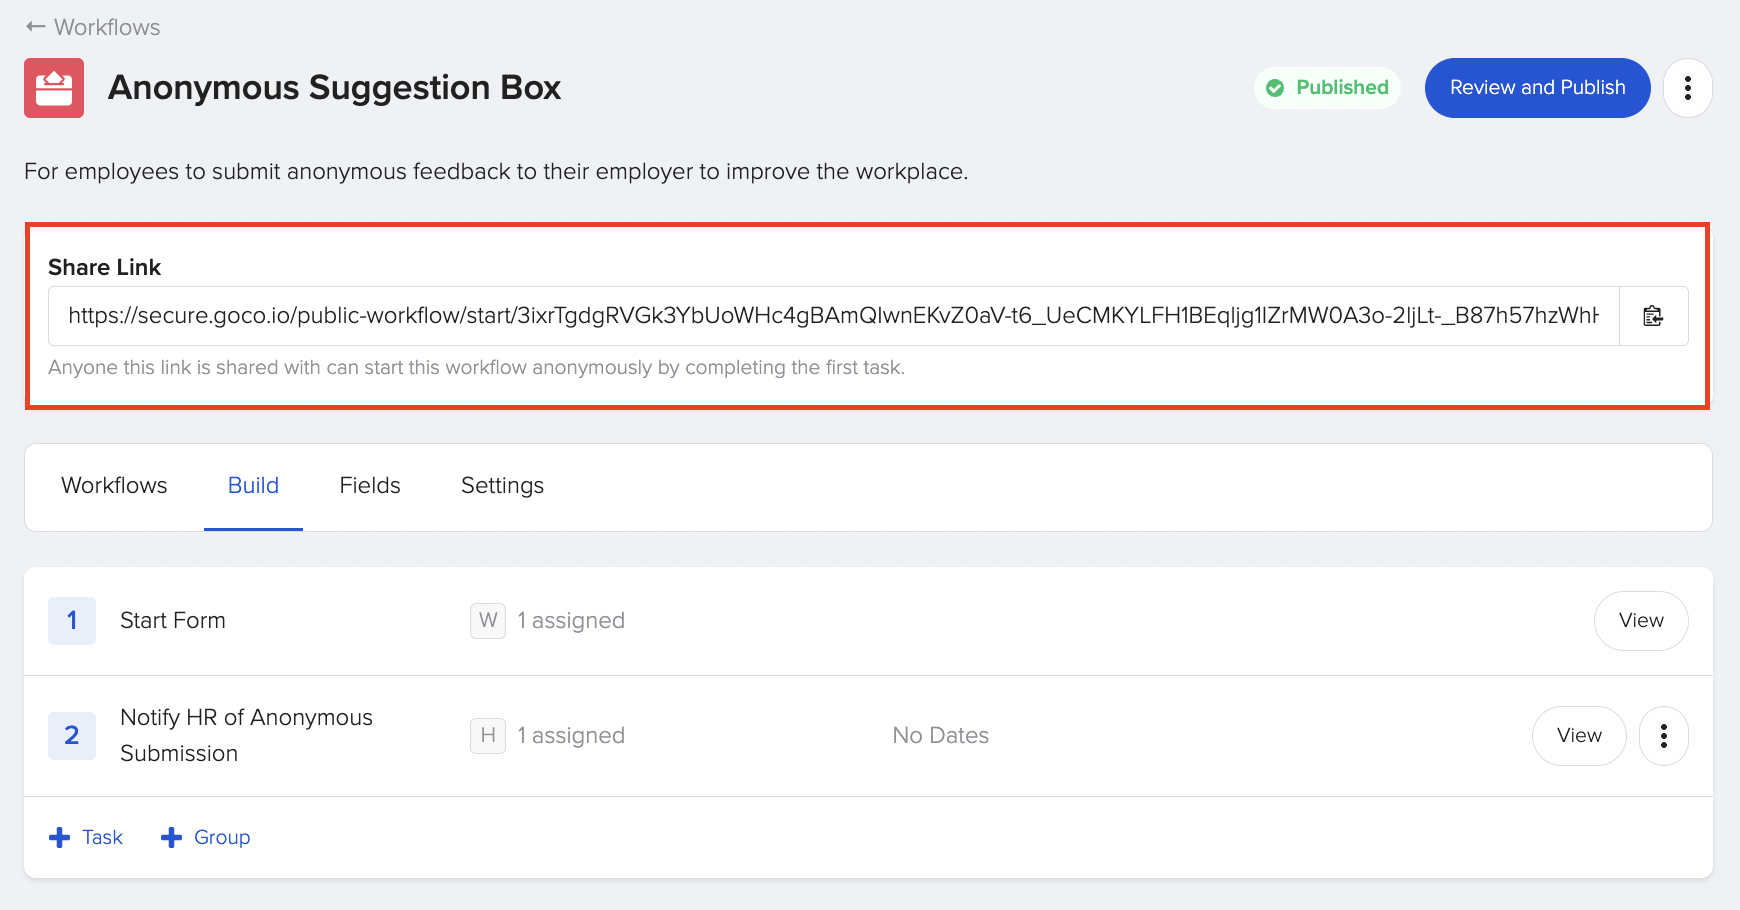Click the W assignee badge on Start Form

pyautogui.click(x=488, y=621)
